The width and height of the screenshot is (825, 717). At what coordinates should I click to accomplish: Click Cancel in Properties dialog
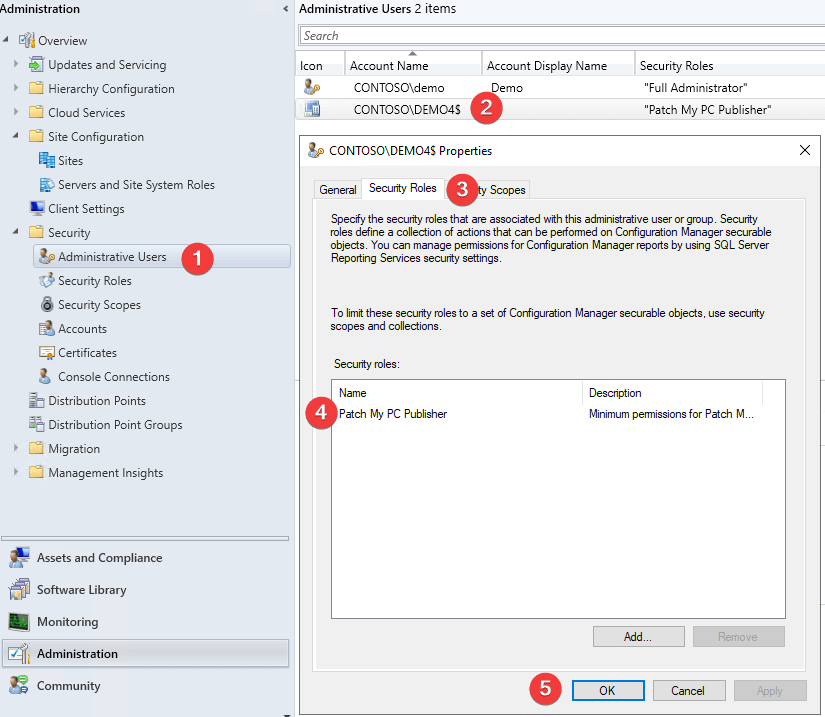point(689,690)
